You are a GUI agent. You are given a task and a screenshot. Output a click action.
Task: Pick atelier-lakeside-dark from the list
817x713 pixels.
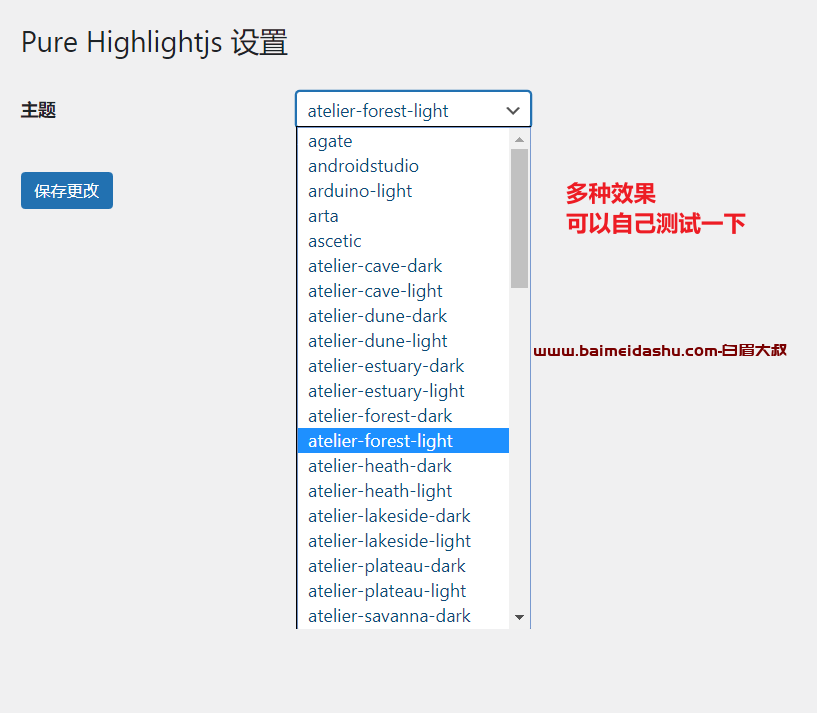coord(403,516)
